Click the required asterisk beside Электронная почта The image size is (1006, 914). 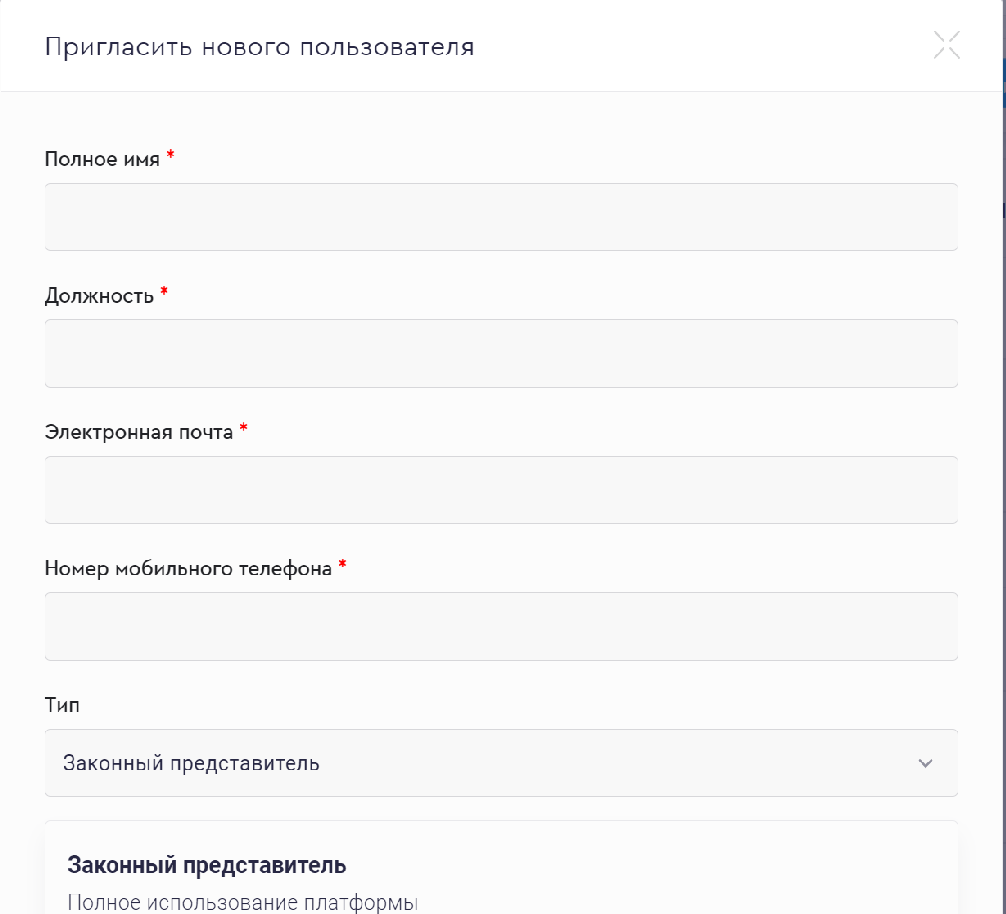tap(243, 430)
